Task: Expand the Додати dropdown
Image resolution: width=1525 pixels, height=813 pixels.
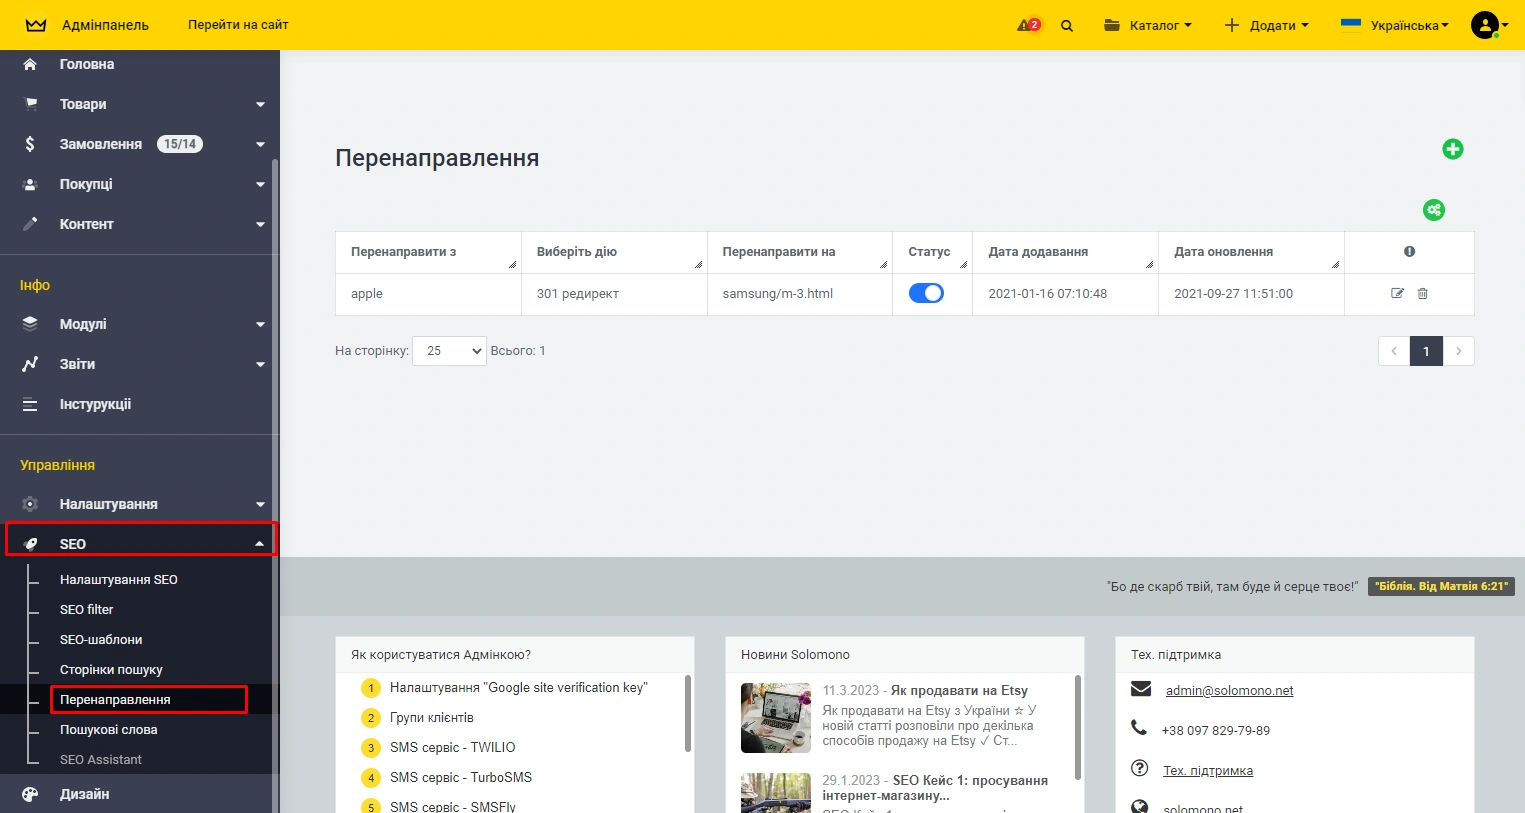Action: click(1266, 25)
